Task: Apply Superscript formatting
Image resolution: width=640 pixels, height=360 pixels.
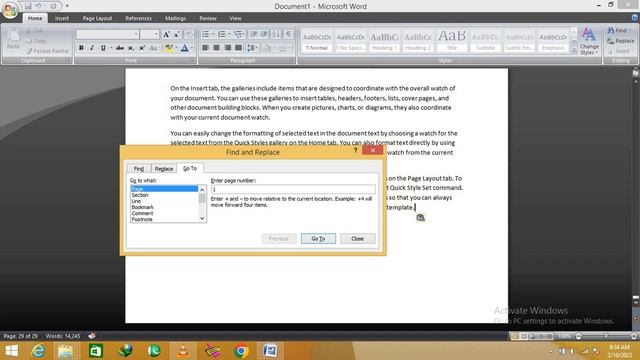Action: pos(142,48)
